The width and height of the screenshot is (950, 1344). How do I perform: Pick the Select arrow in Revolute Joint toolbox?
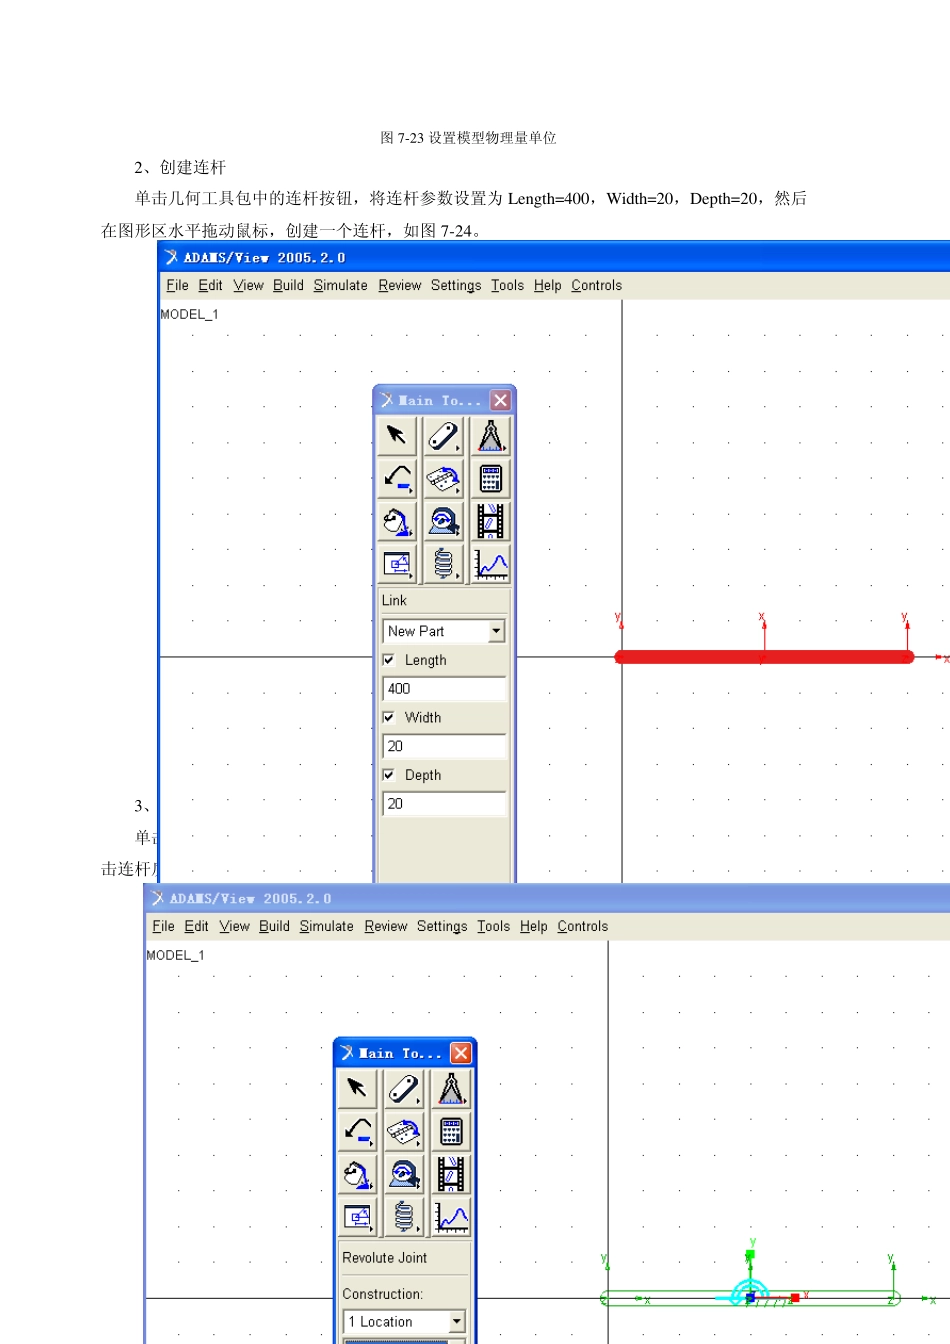[357, 1089]
